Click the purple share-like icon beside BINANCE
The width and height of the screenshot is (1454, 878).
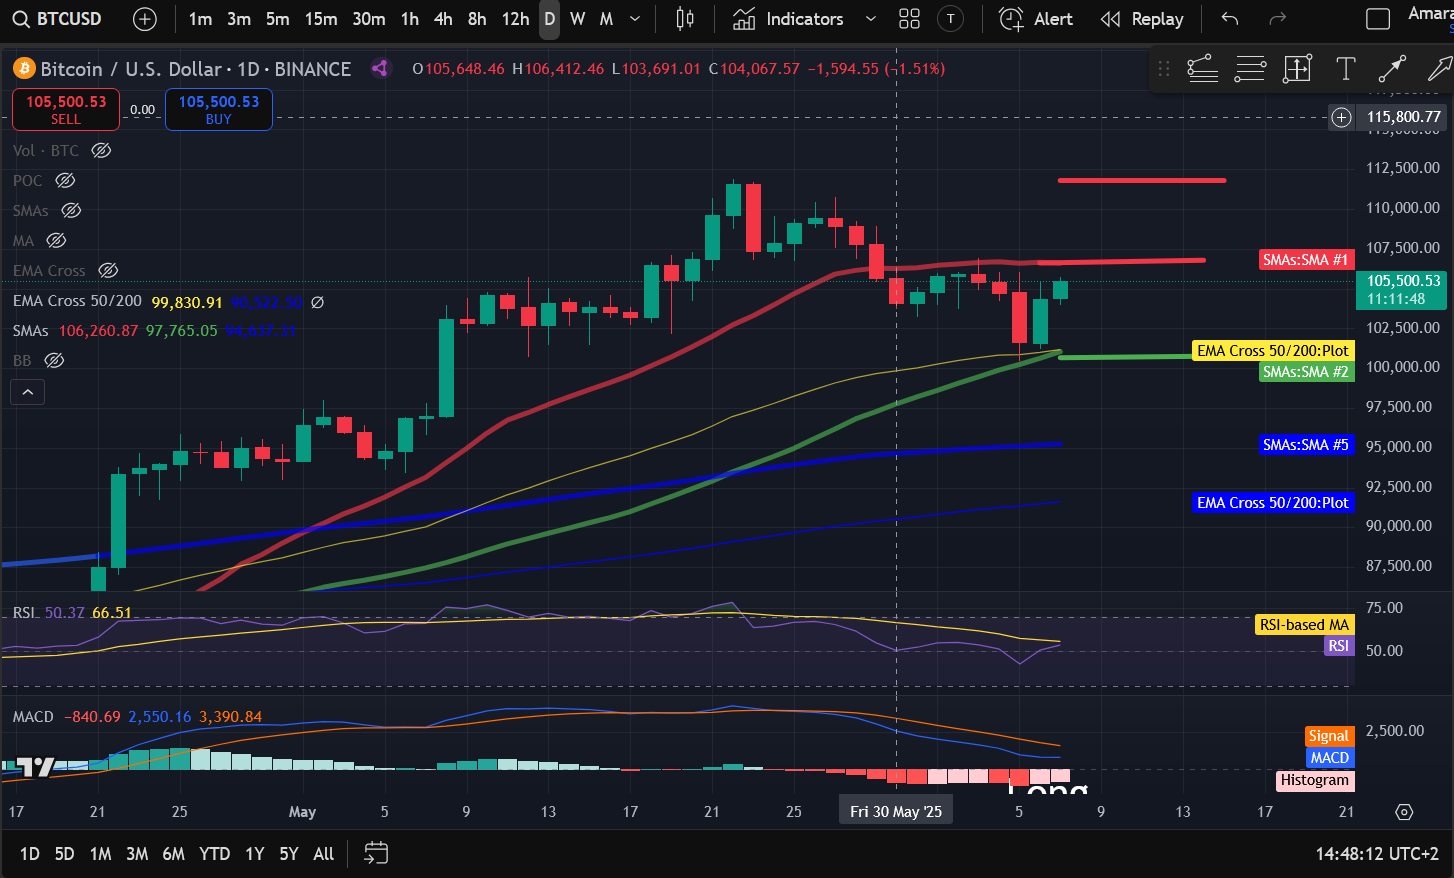[x=380, y=68]
